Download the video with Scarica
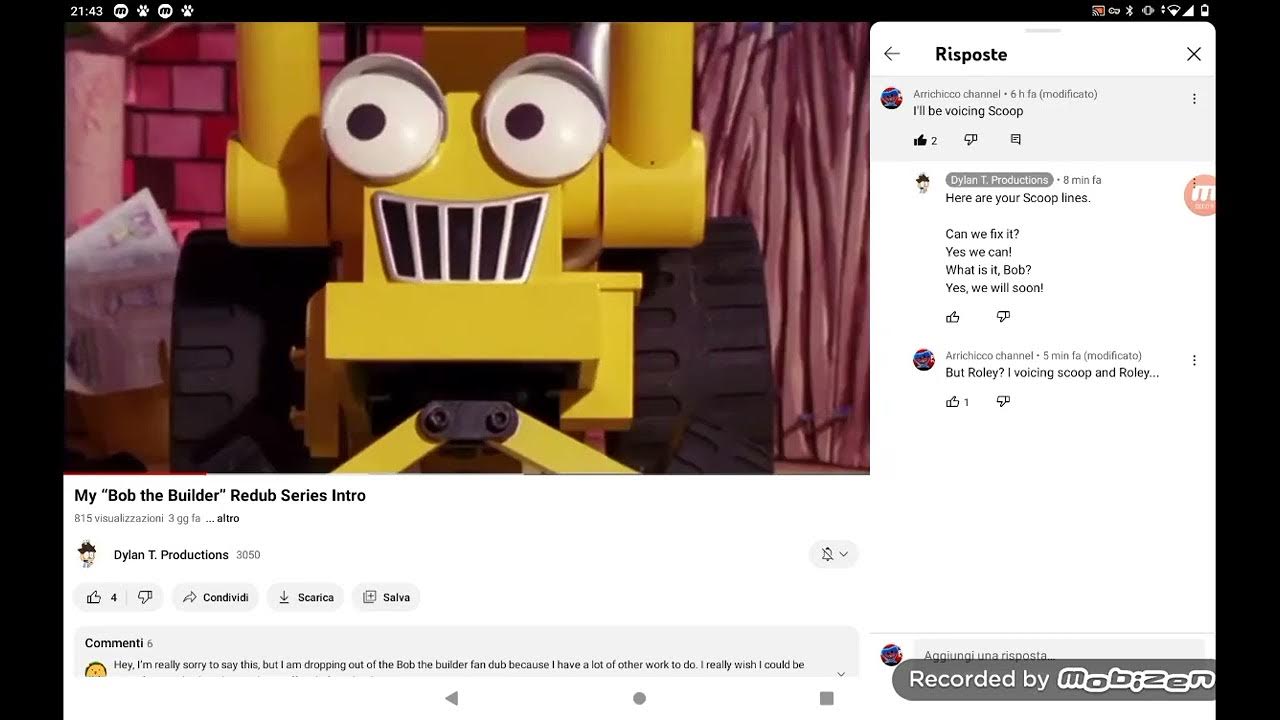Viewport: 1280px width, 720px height. coord(306,597)
